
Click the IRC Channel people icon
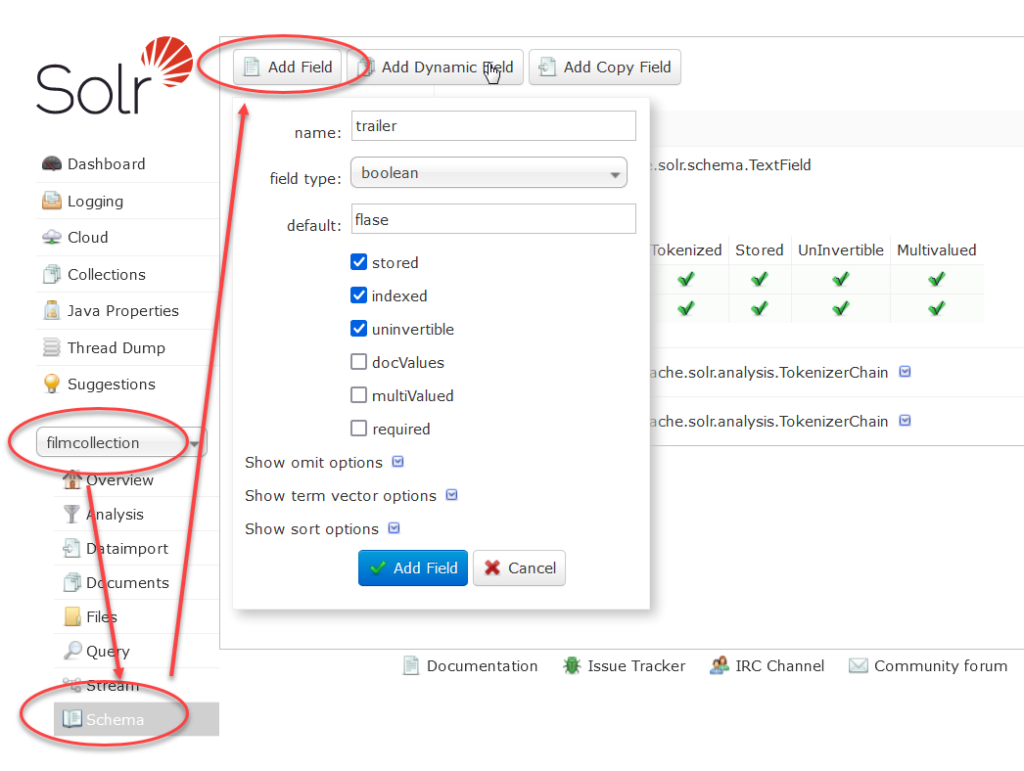tap(719, 666)
